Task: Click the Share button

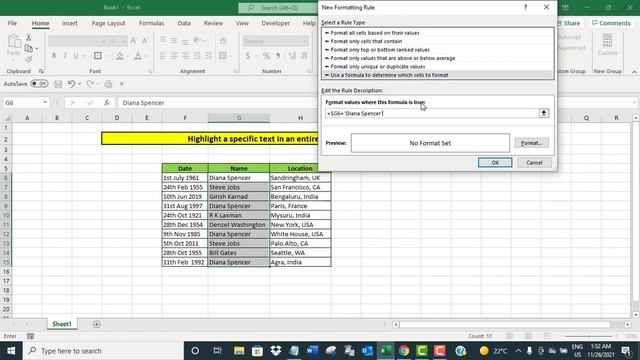Action: [568, 23]
